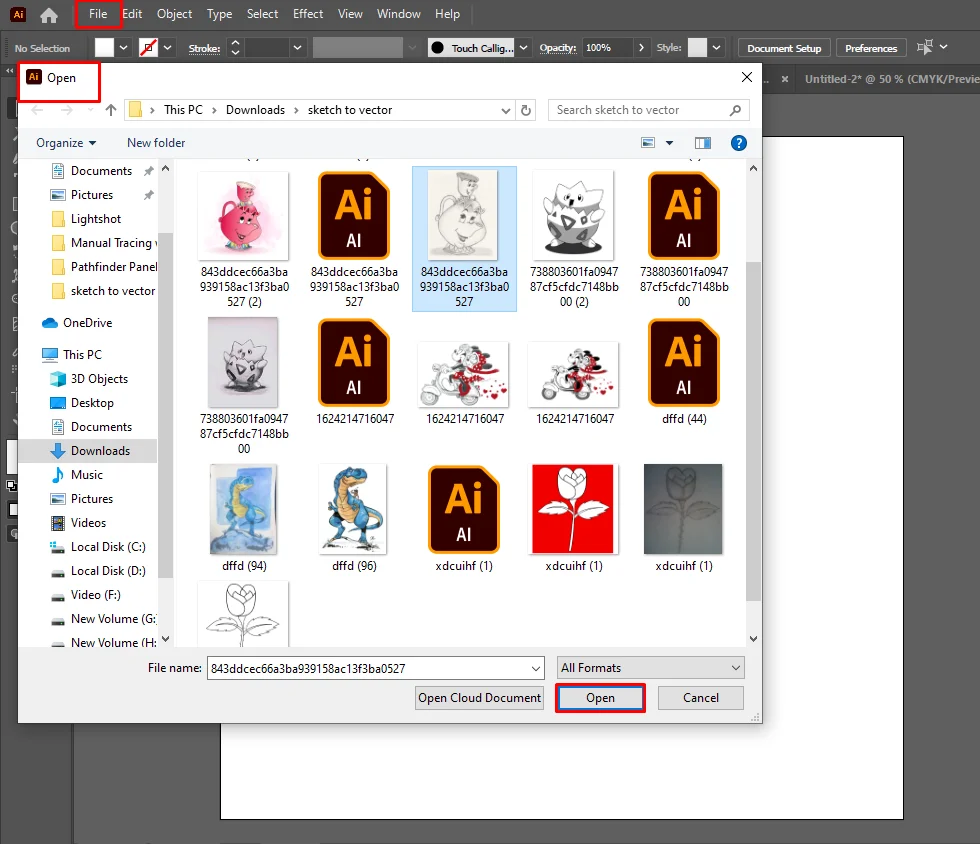
Task: Click the Back navigation arrow in dialog
Action: [x=37, y=110]
